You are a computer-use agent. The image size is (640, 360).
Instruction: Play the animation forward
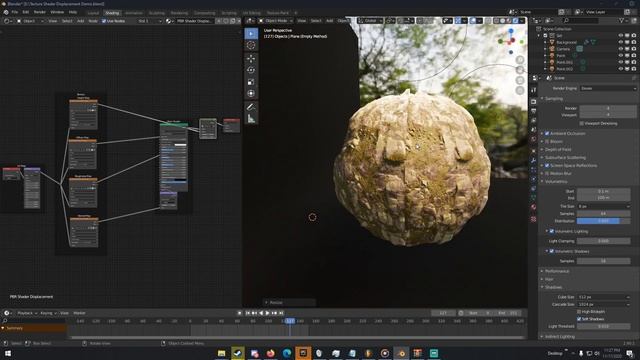(268, 313)
